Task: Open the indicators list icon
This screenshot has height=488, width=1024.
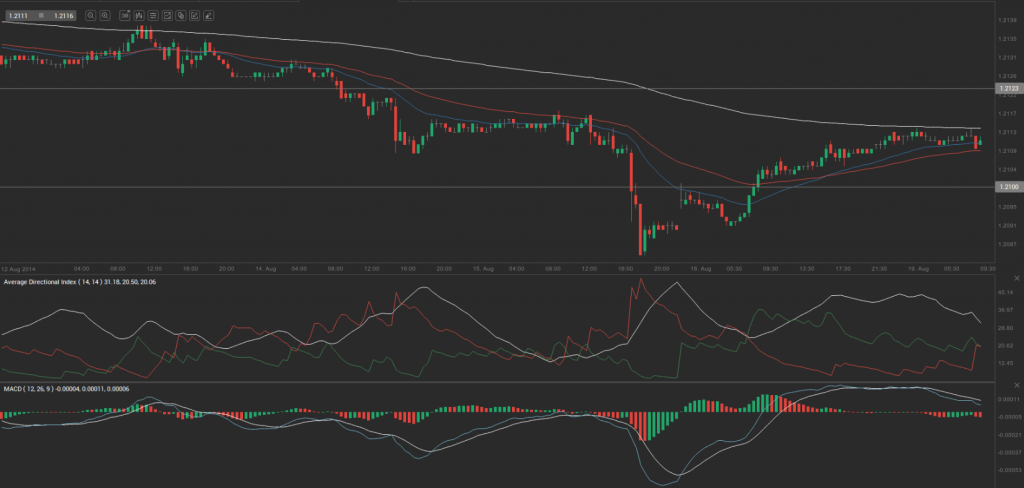Action: click(153, 15)
